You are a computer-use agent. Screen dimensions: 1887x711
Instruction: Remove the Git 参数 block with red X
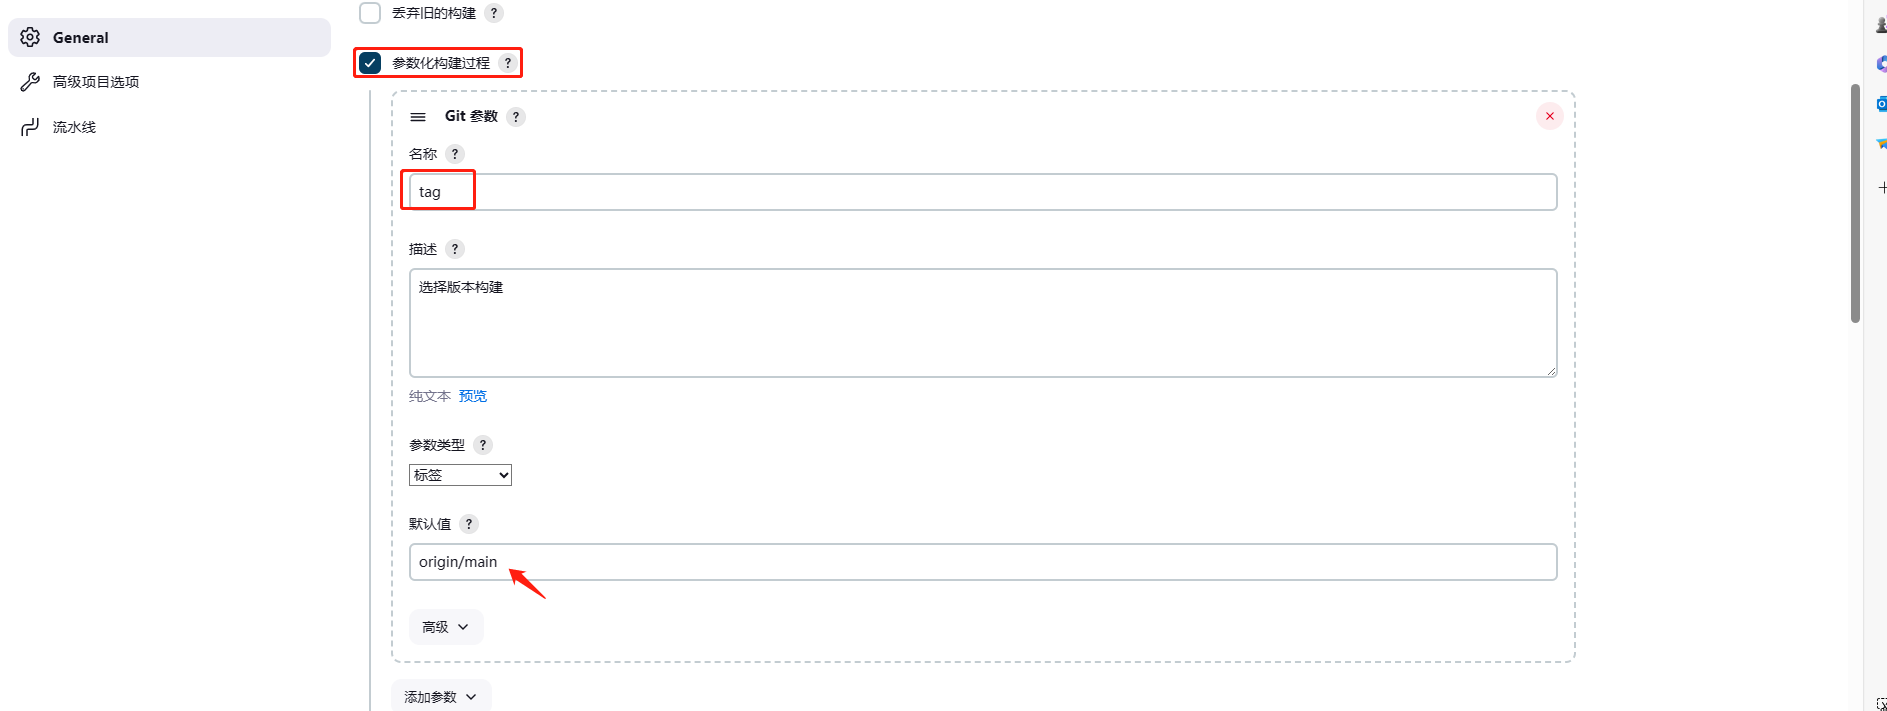pyautogui.click(x=1549, y=116)
